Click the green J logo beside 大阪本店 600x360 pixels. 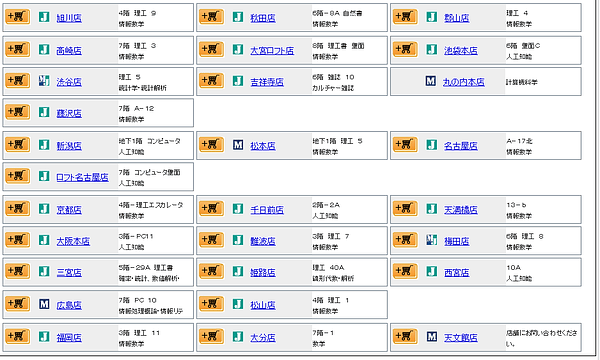pos(44,241)
